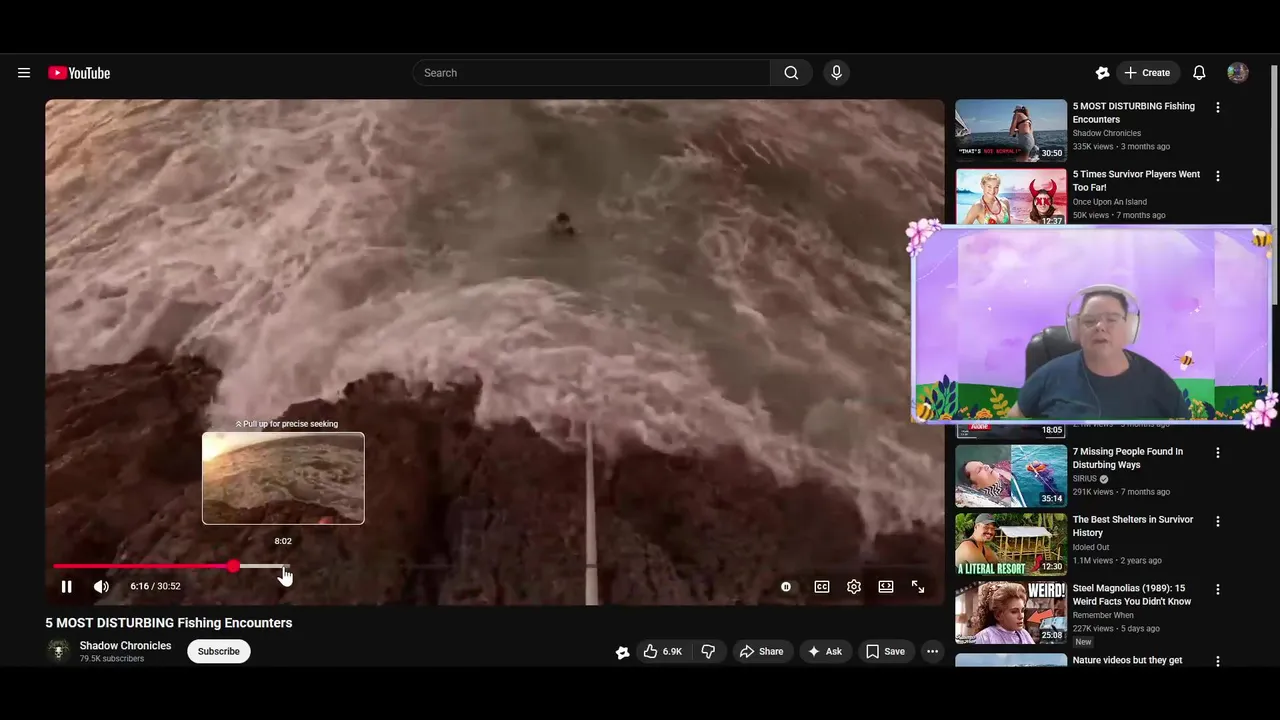This screenshot has width=1280, height=720.
Task: Subscribe to Shadow Chronicles
Action: click(x=218, y=651)
